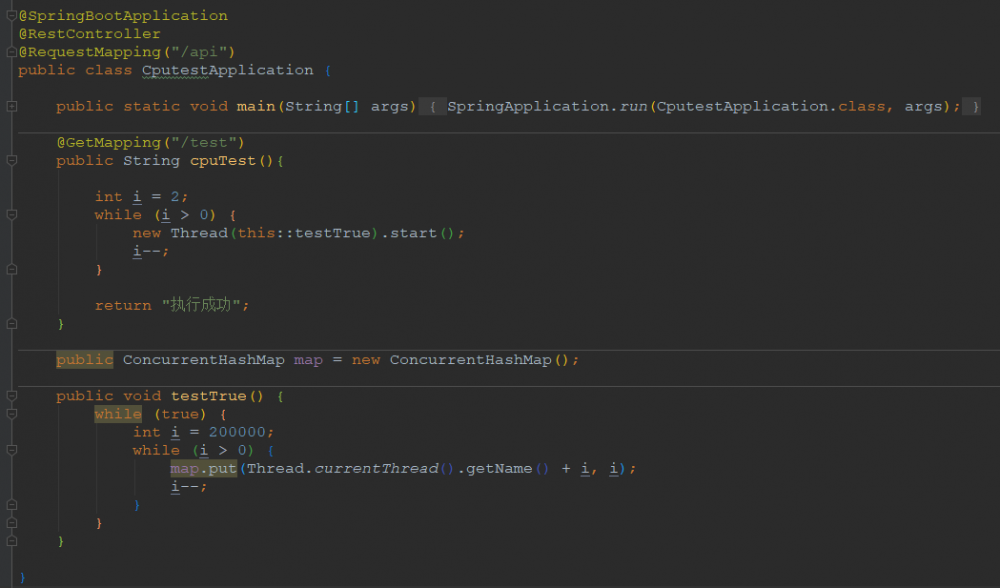1000x588 pixels.
Task: Place cursor on @SpringBootApplication annotation
Action: (123, 15)
